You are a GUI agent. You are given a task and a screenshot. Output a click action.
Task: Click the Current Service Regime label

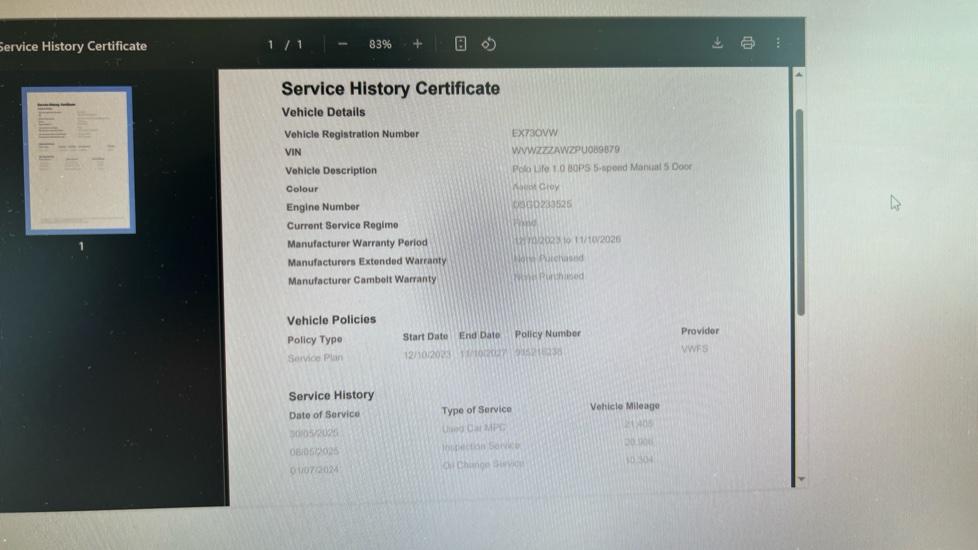coord(342,225)
